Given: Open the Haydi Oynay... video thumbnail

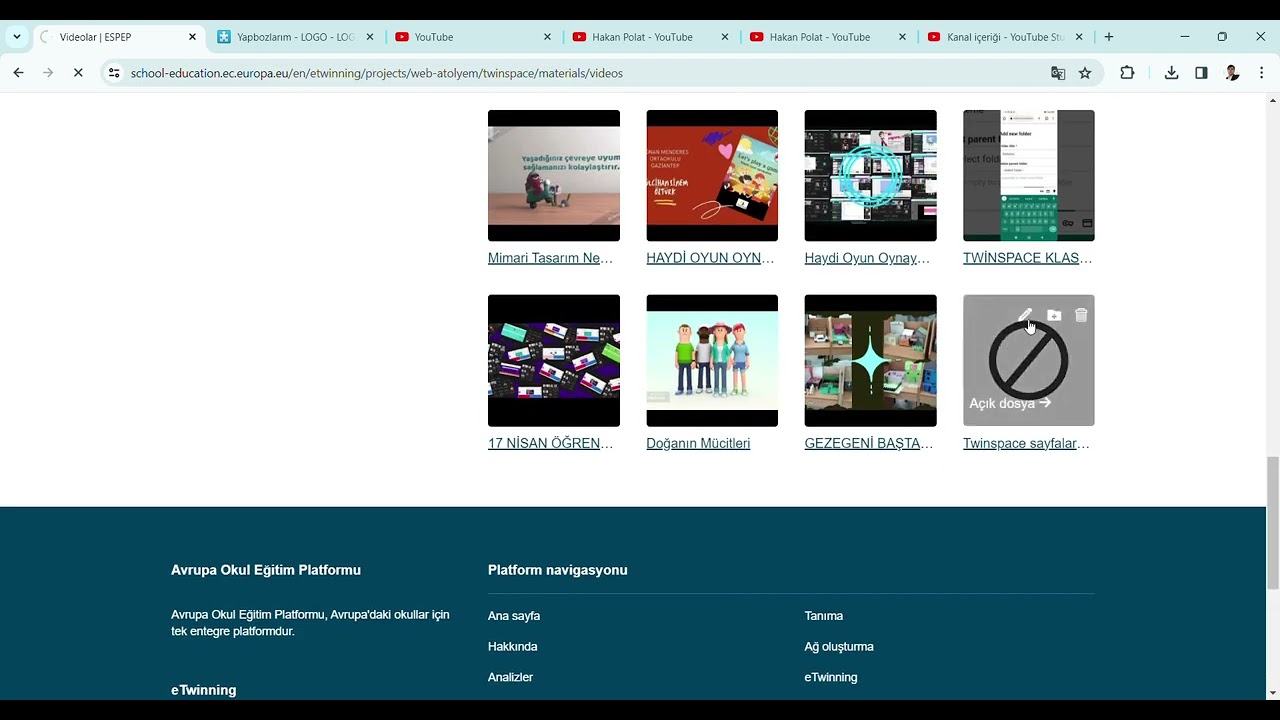Looking at the screenshot, I should [x=870, y=175].
